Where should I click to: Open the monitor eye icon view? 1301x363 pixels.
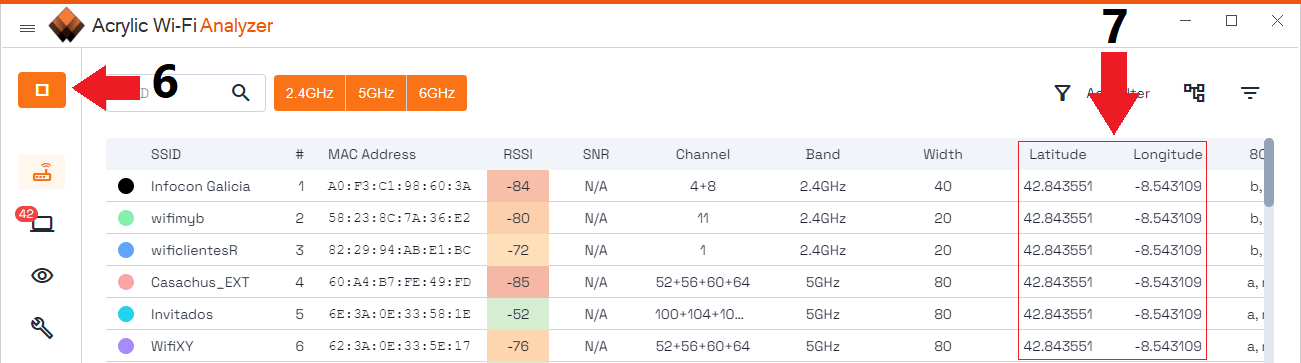click(42, 275)
